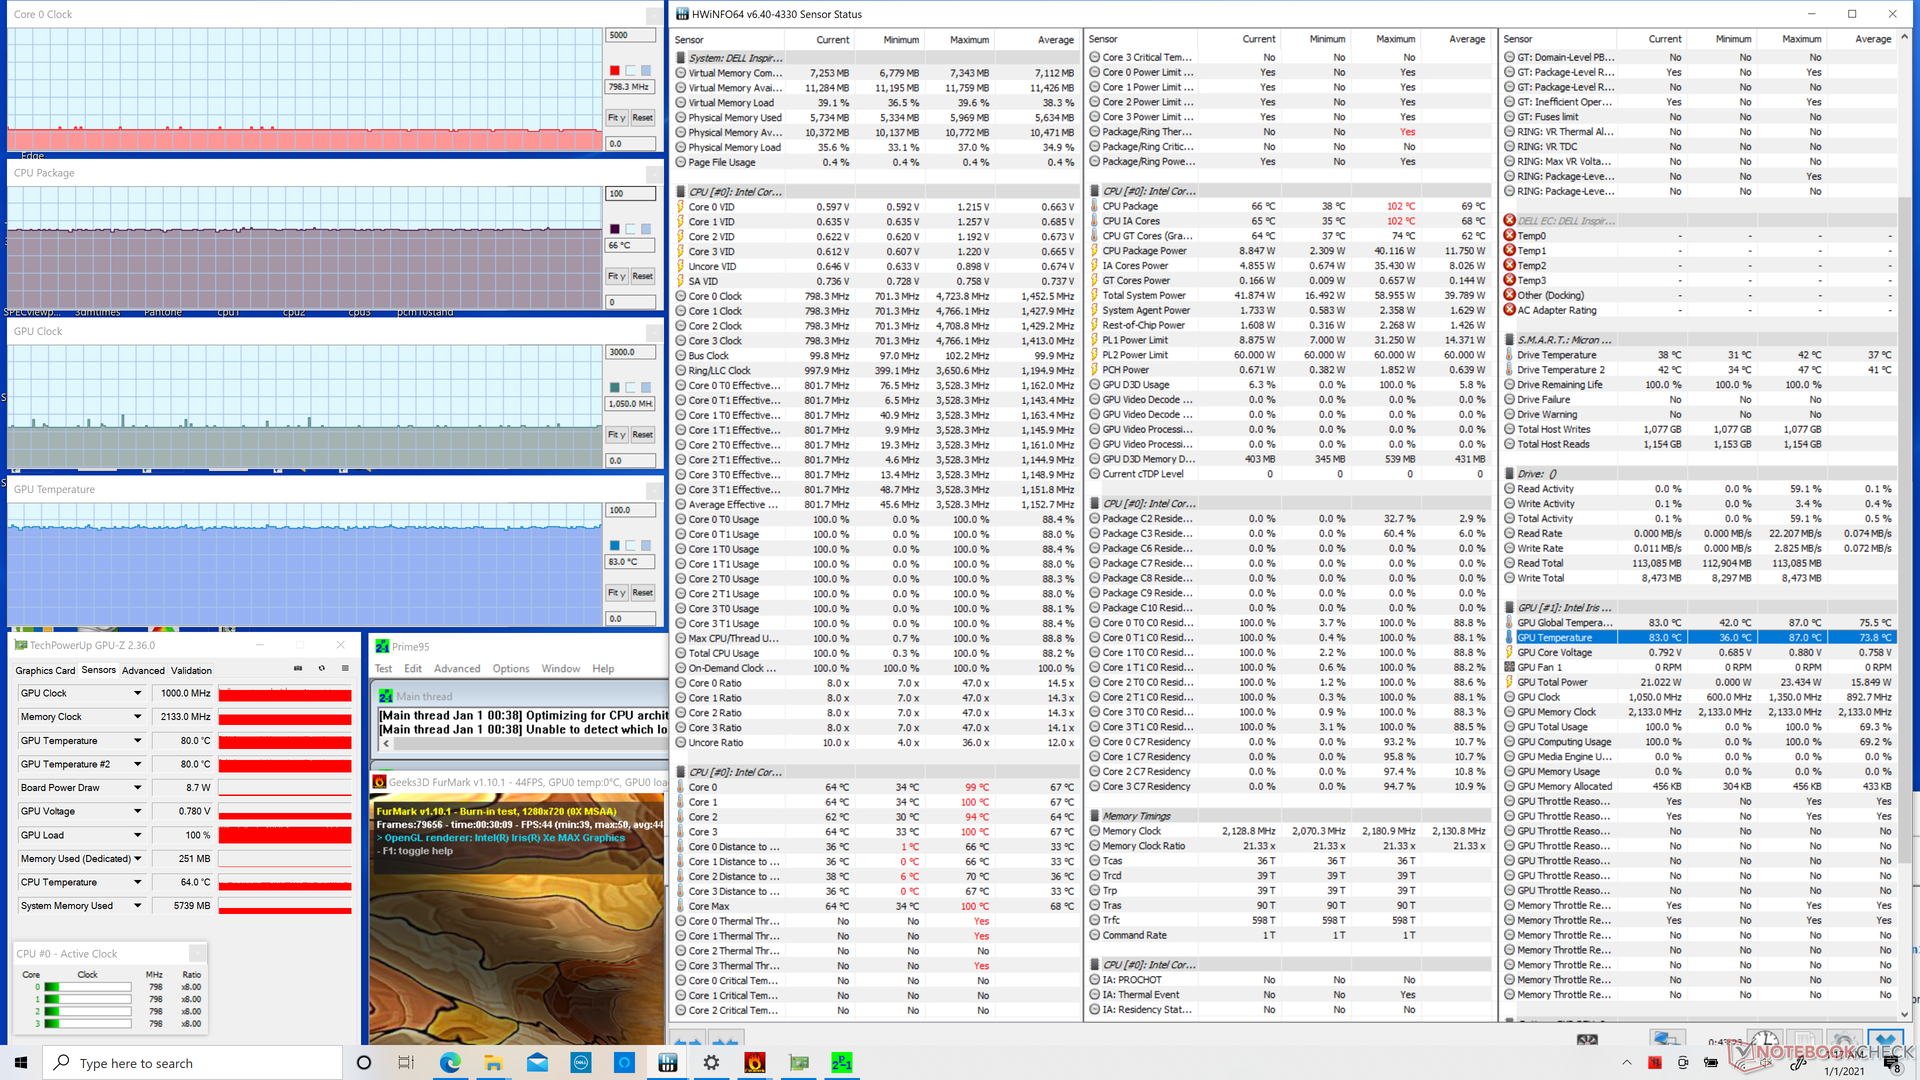Image resolution: width=1920 pixels, height=1080 pixels.
Task: Click the dark purple swatch in CPU Package graph
Action: point(615,229)
